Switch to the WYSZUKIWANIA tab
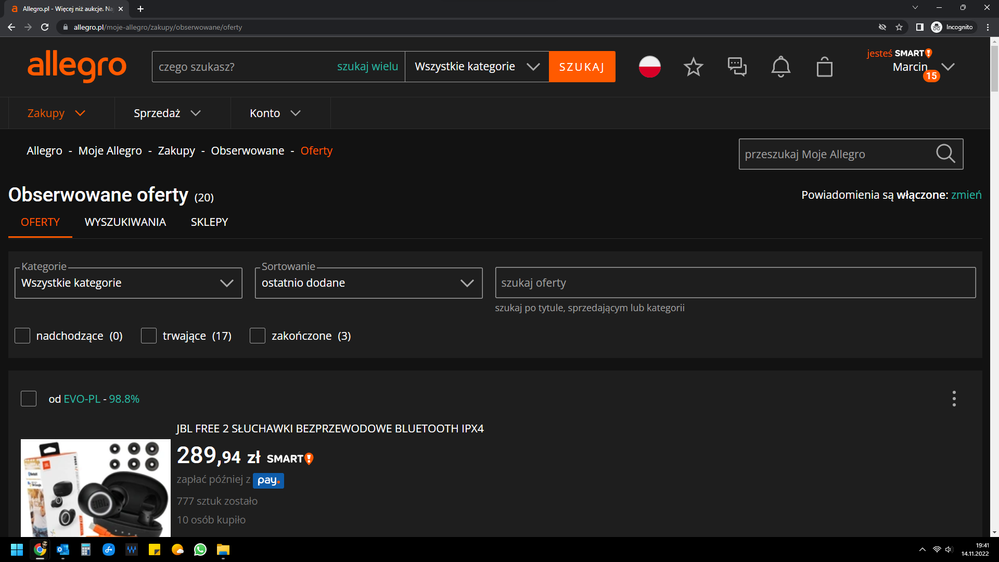This screenshot has width=999, height=562. click(125, 222)
